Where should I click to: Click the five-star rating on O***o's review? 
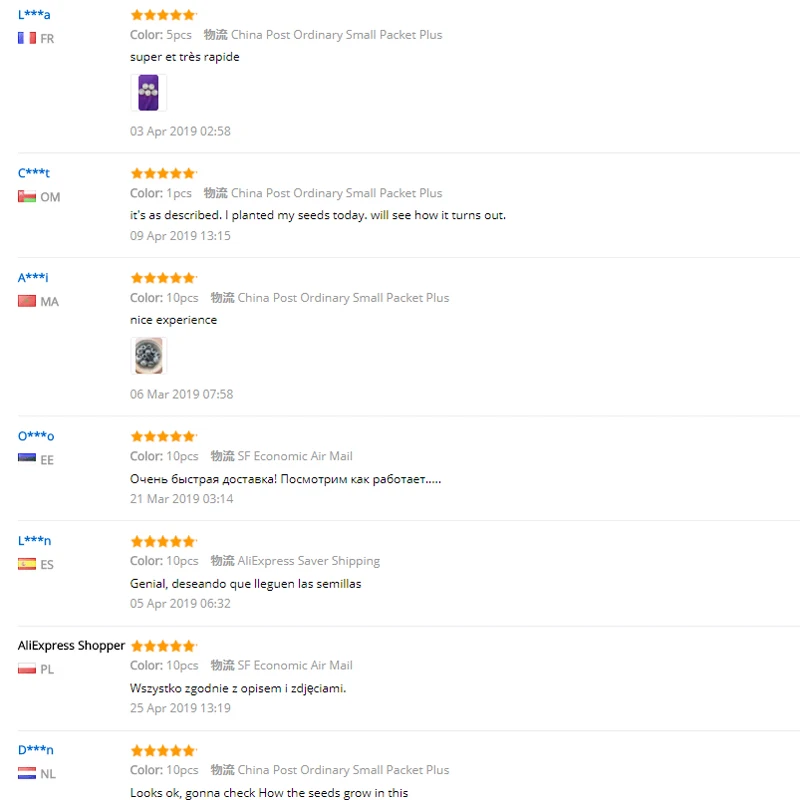[163, 436]
